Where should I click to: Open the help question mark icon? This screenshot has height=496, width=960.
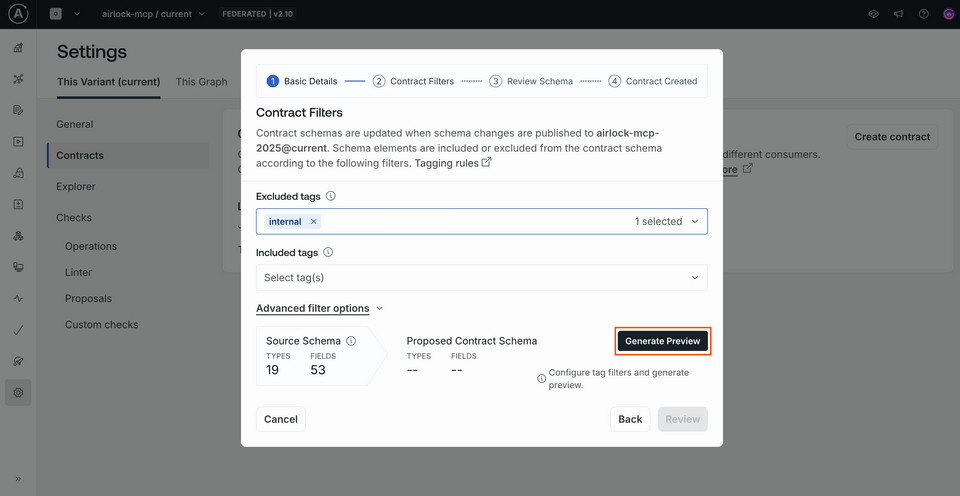tap(923, 14)
